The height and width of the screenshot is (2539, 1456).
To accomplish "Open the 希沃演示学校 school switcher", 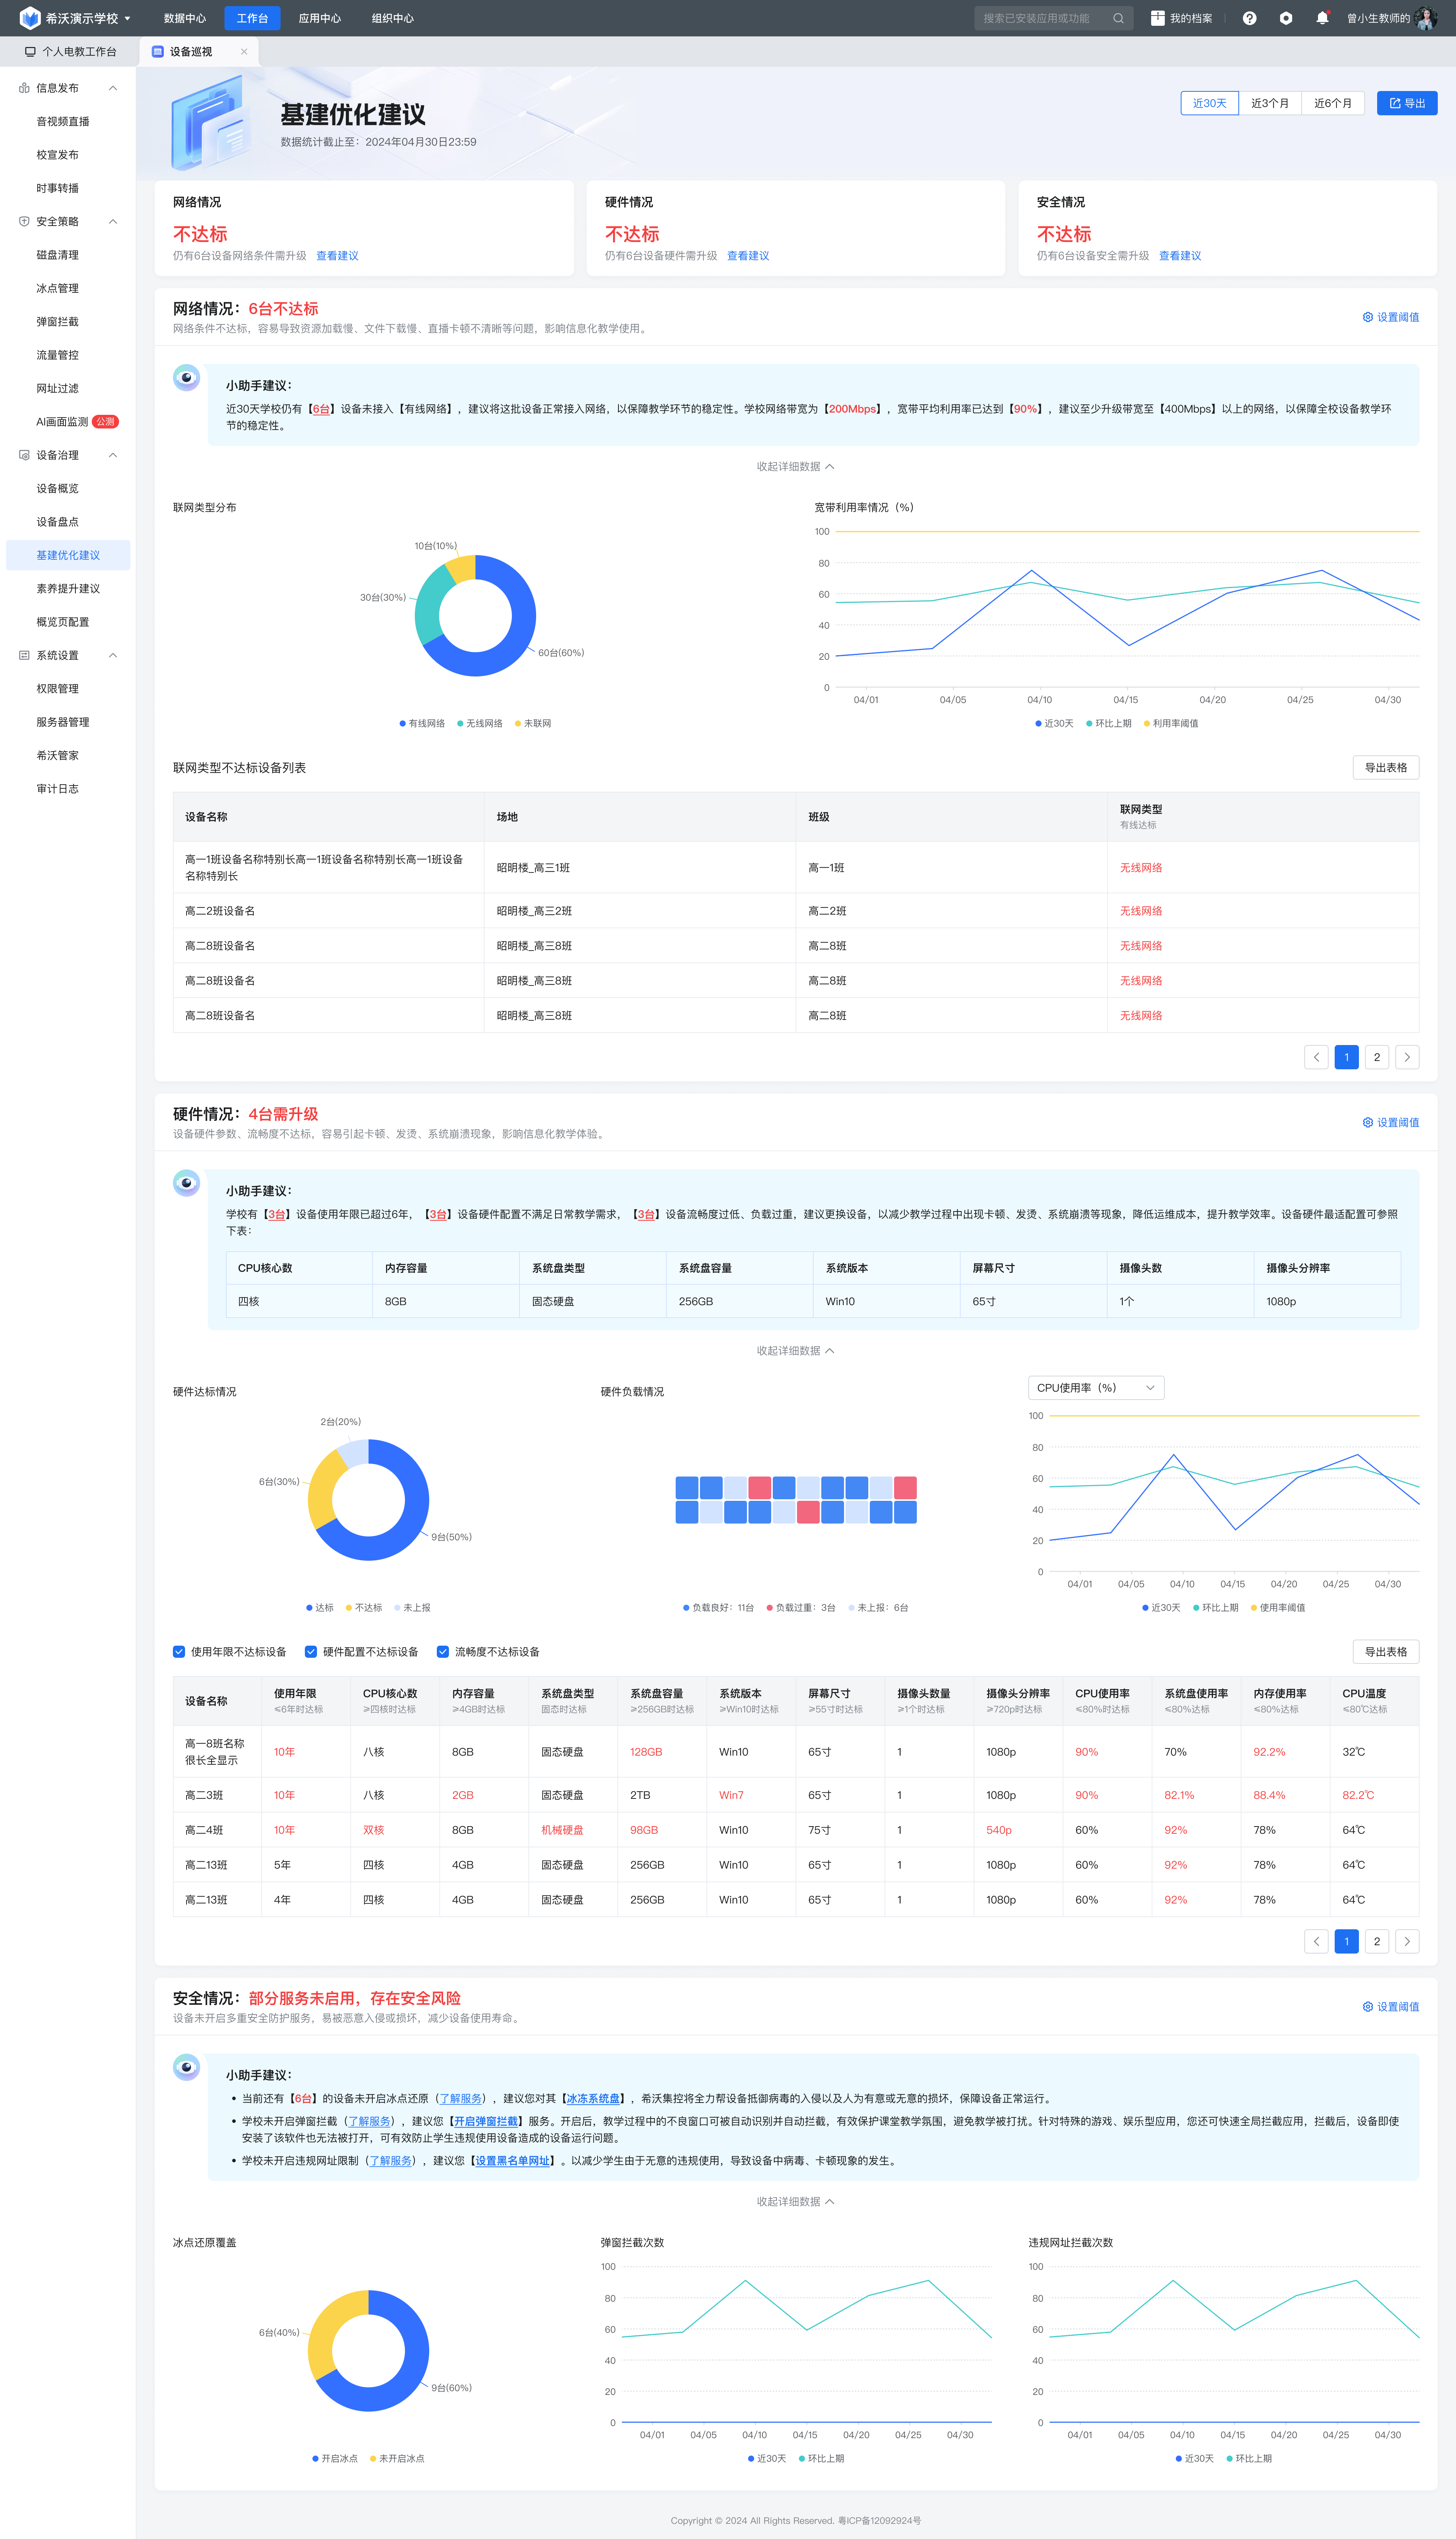I will 88,18.
